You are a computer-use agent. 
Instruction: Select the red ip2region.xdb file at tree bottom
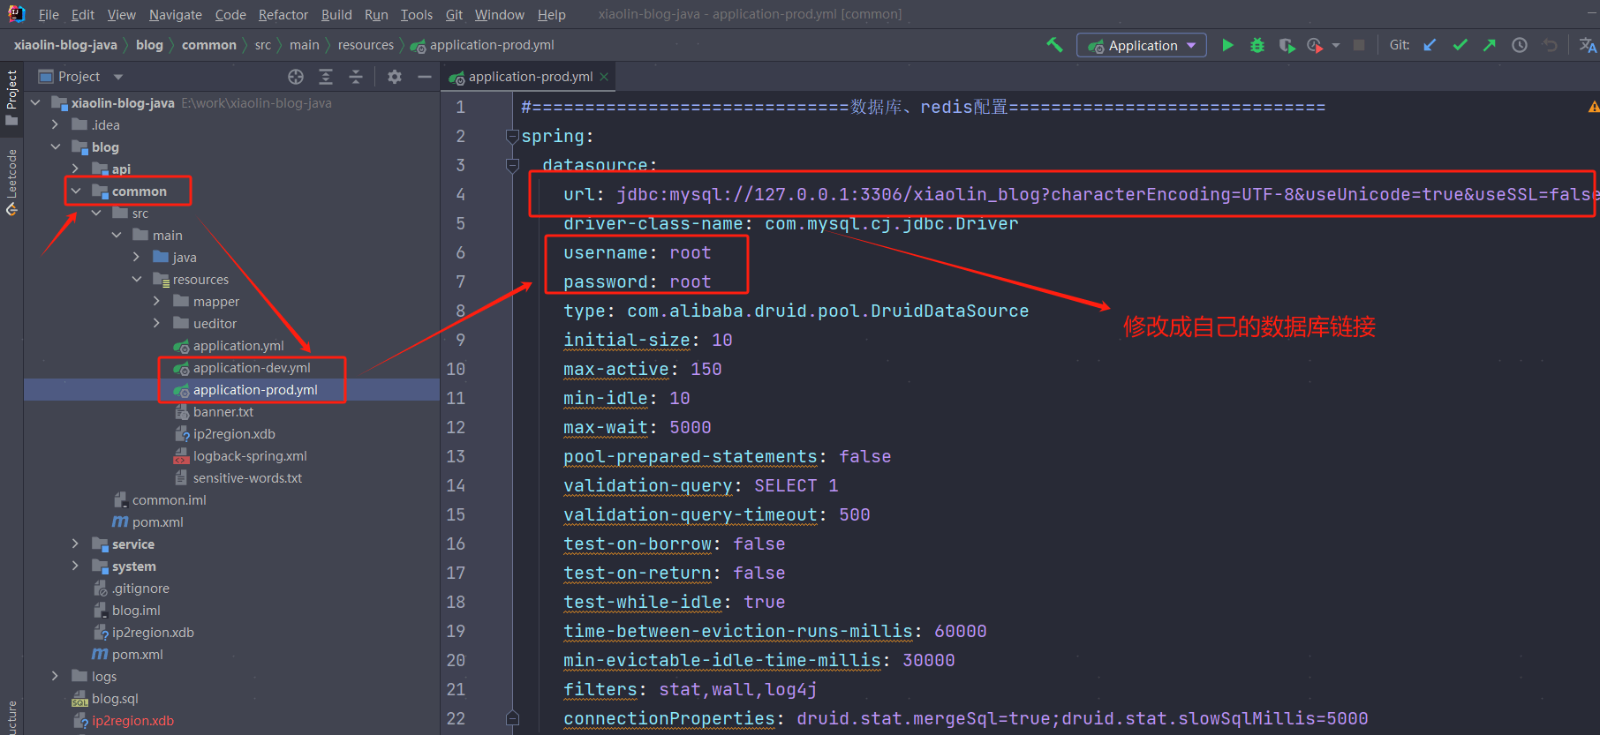pyautogui.click(x=132, y=721)
